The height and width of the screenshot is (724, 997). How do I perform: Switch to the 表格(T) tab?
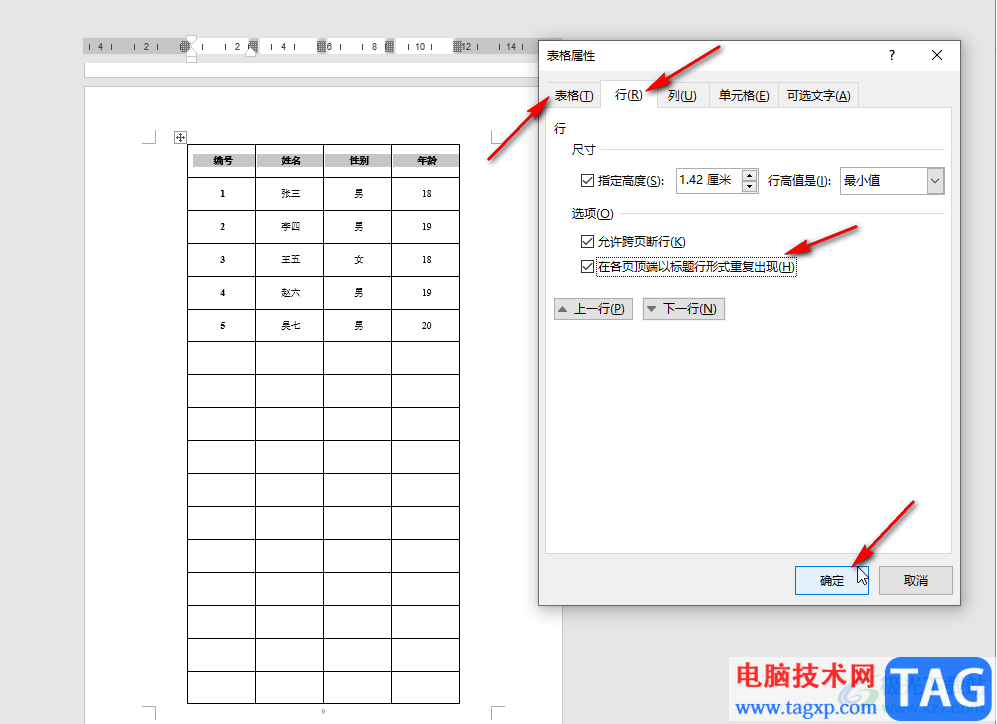[x=574, y=95]
